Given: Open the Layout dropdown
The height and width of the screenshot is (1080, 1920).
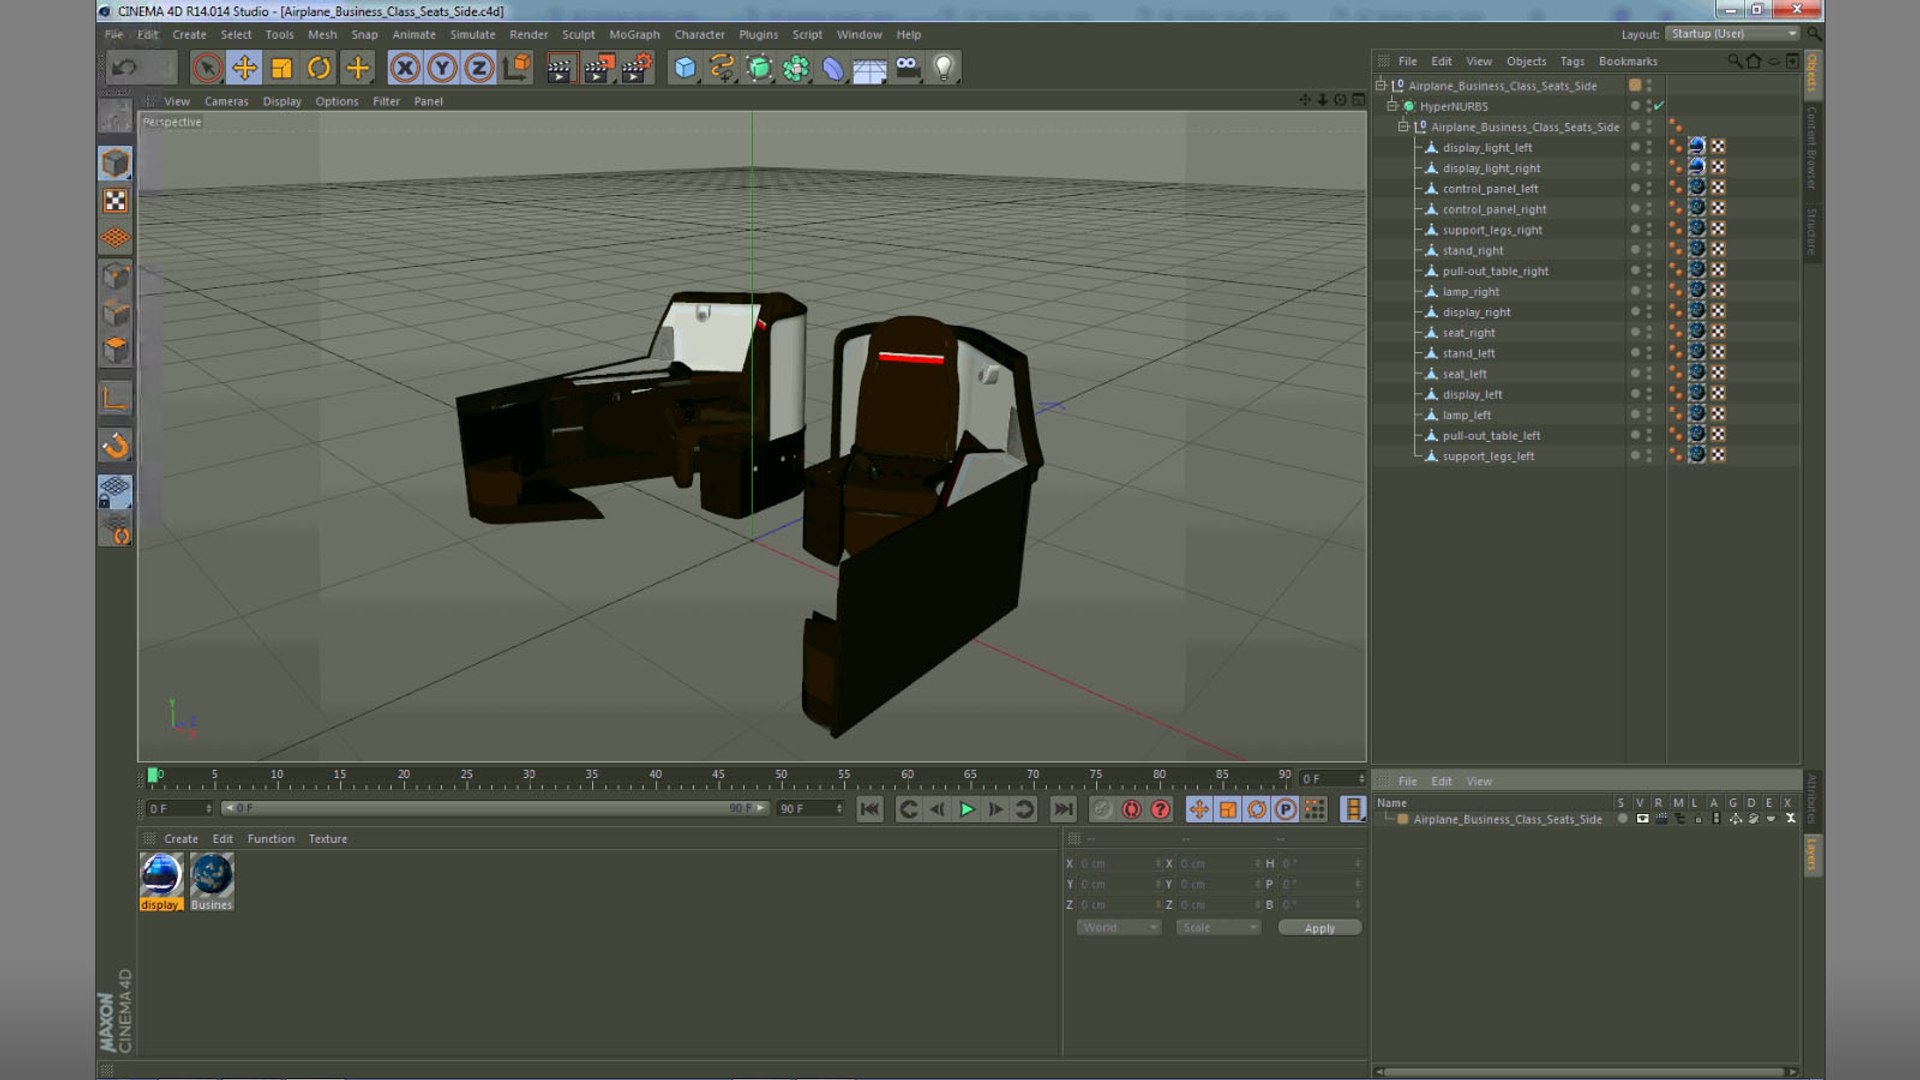Looking at the screenshot, I should coord(1732,34).
